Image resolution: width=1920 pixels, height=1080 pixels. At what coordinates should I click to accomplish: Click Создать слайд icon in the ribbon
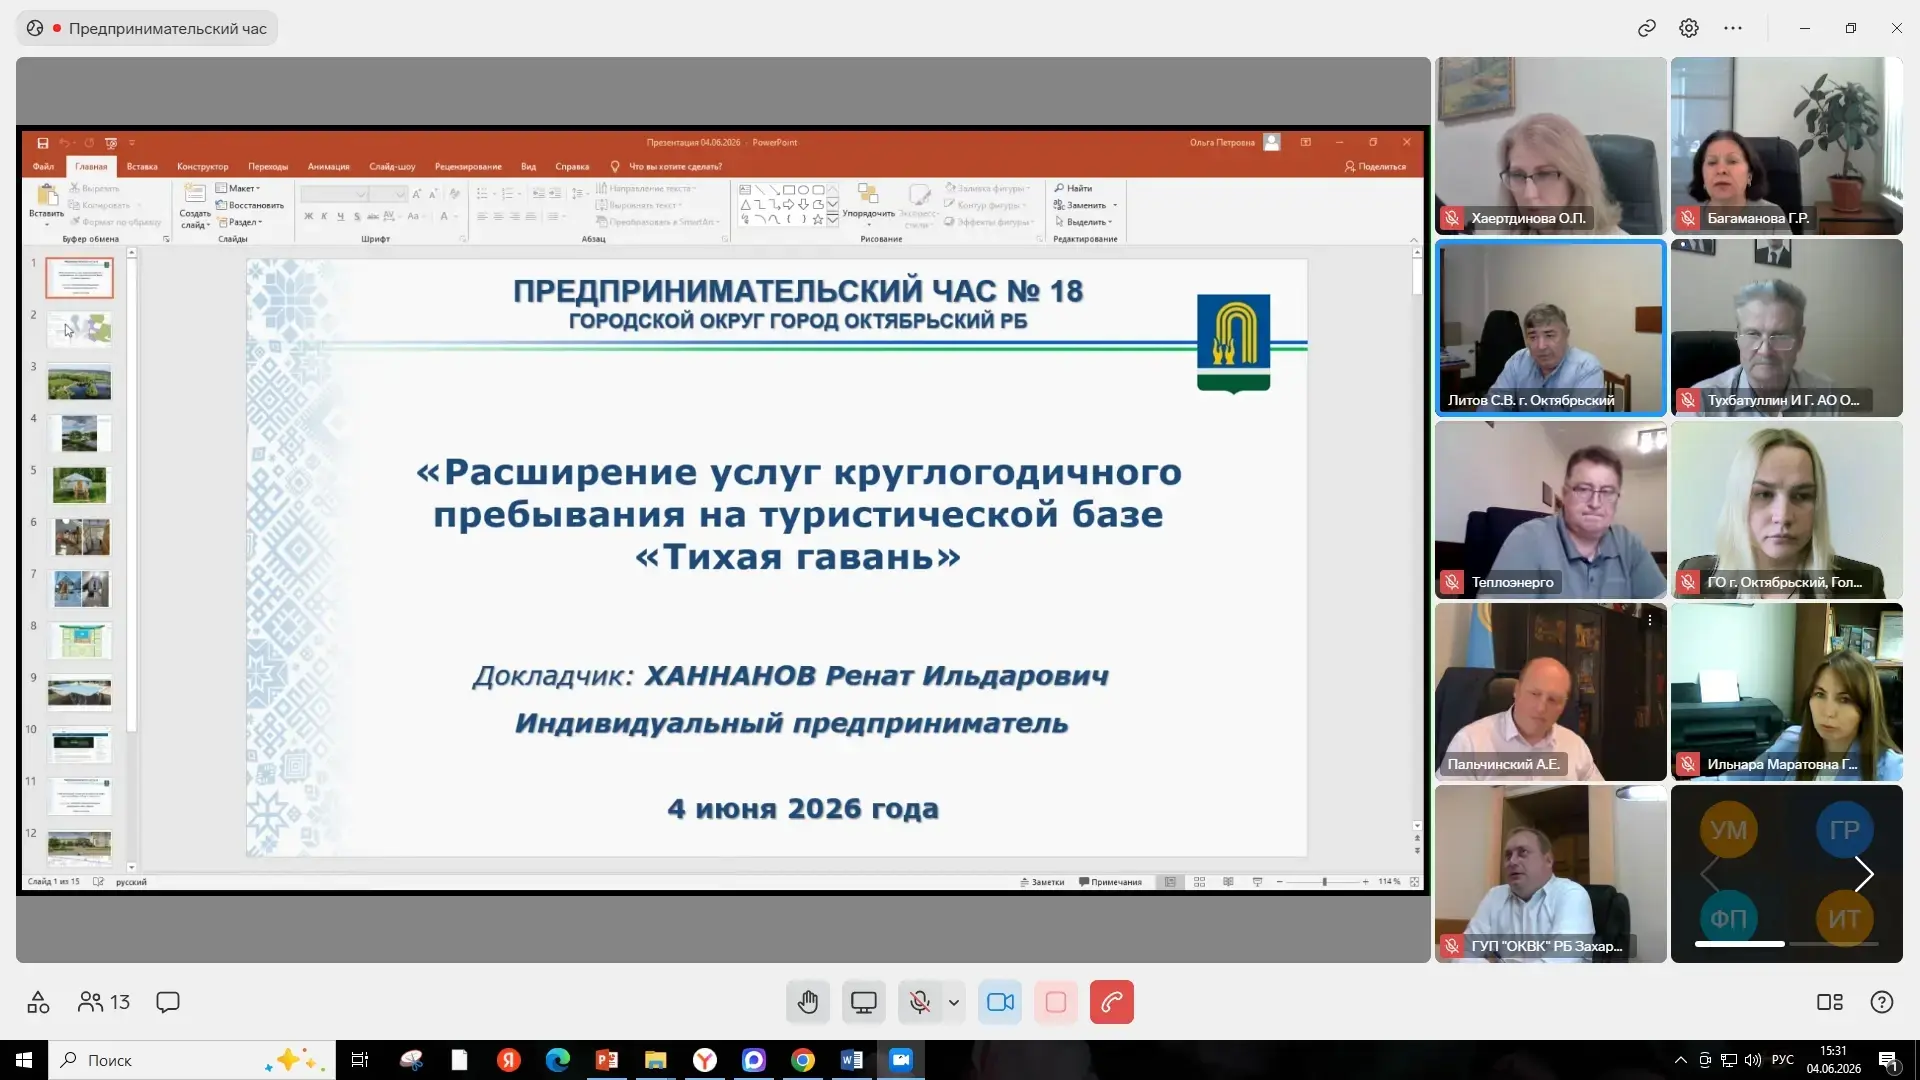click(x=195, y=194)
